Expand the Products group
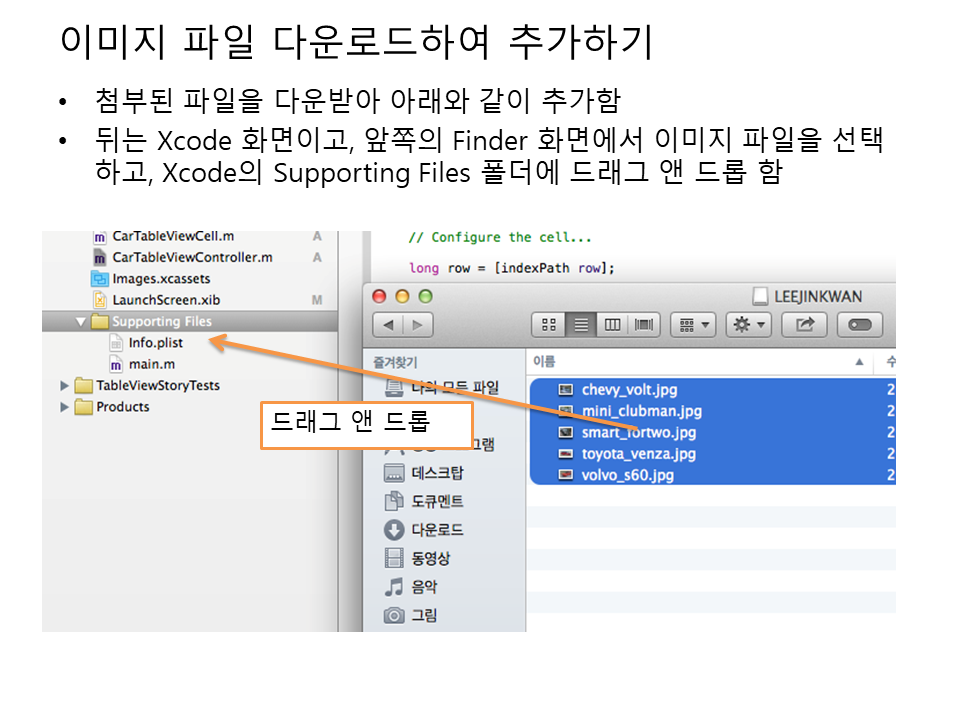Viewport: 960px width, 720px height. (x=65, y=407)
